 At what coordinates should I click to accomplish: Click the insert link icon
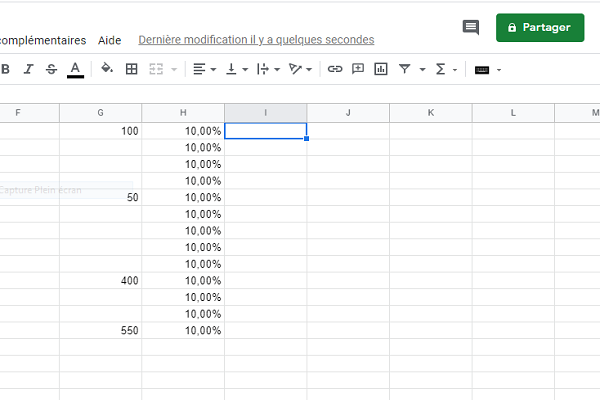[335, 69]
